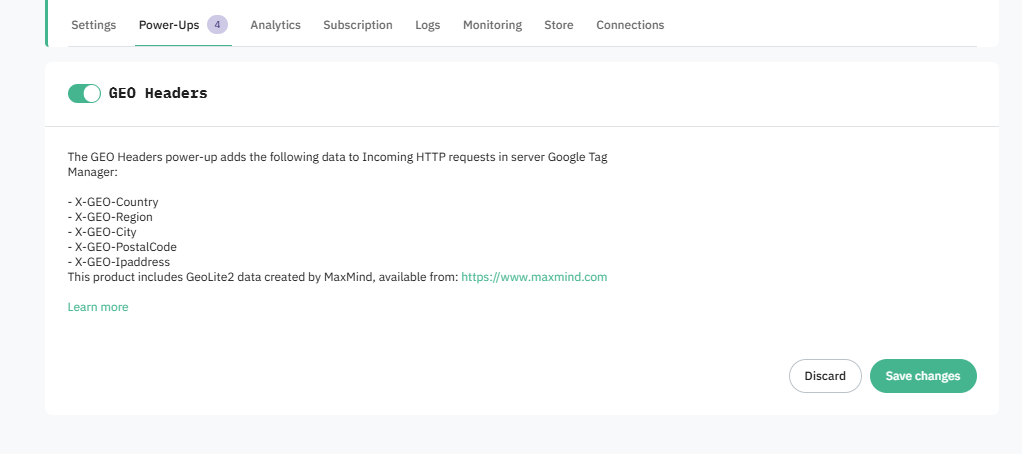This screenshot has width=1022, height=454.
Task: Open the Logs tab
Action: click(427, 25)
